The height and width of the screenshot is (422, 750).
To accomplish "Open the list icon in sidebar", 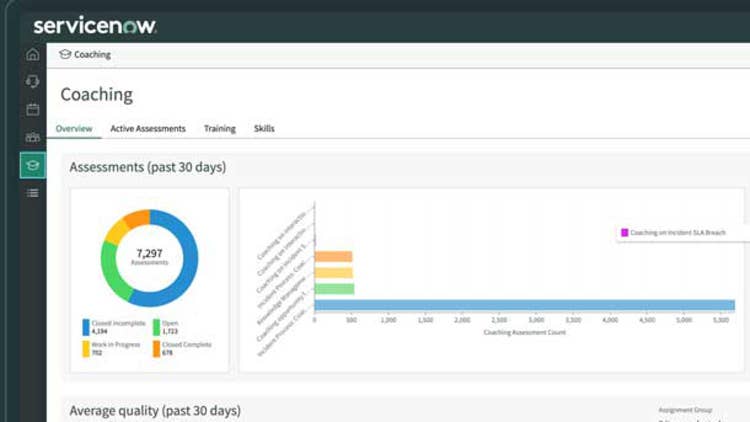I will (33, 192).
